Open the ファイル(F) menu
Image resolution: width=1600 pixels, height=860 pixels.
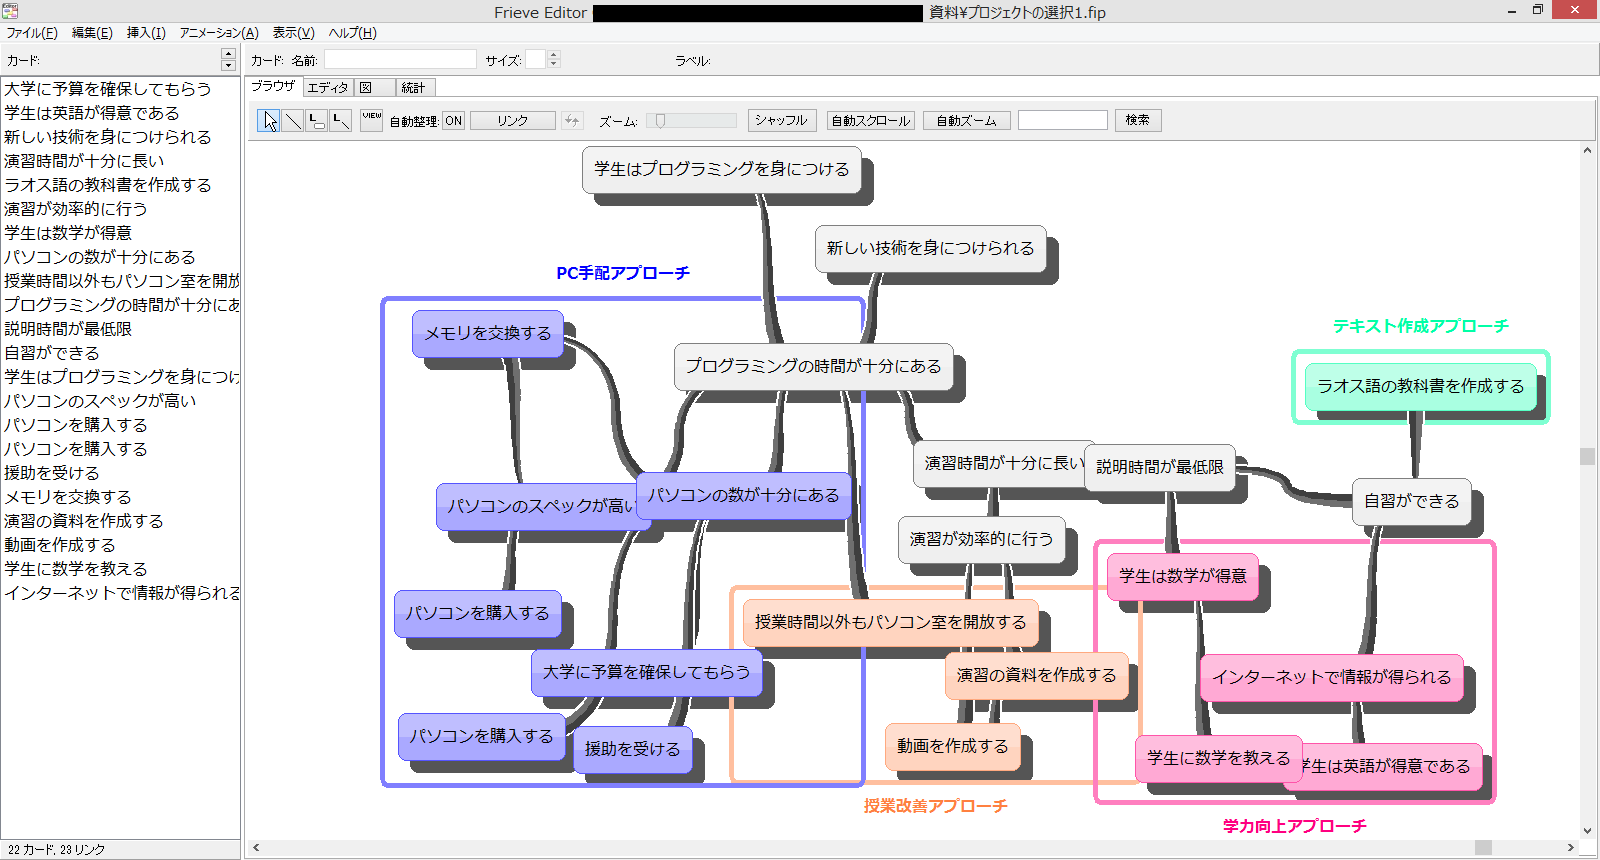click(x=32, y=33)
